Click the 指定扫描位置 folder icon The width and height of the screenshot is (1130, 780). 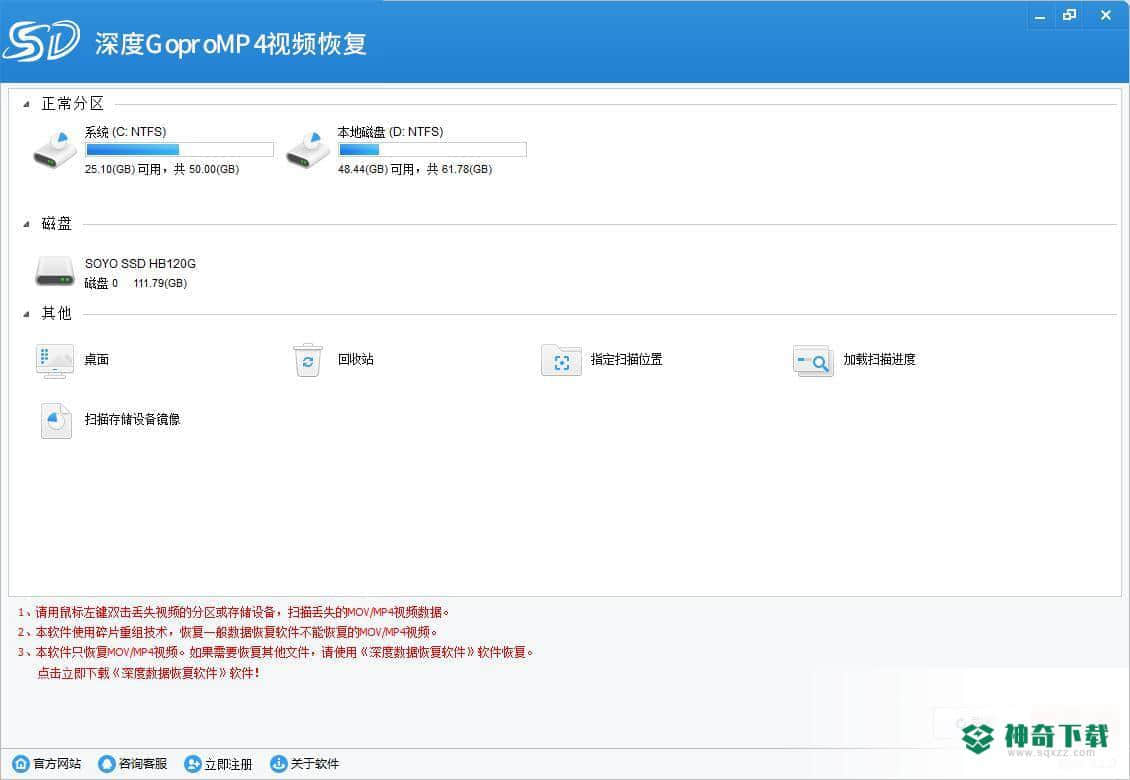pyautogui.click(x=561, y=360)
